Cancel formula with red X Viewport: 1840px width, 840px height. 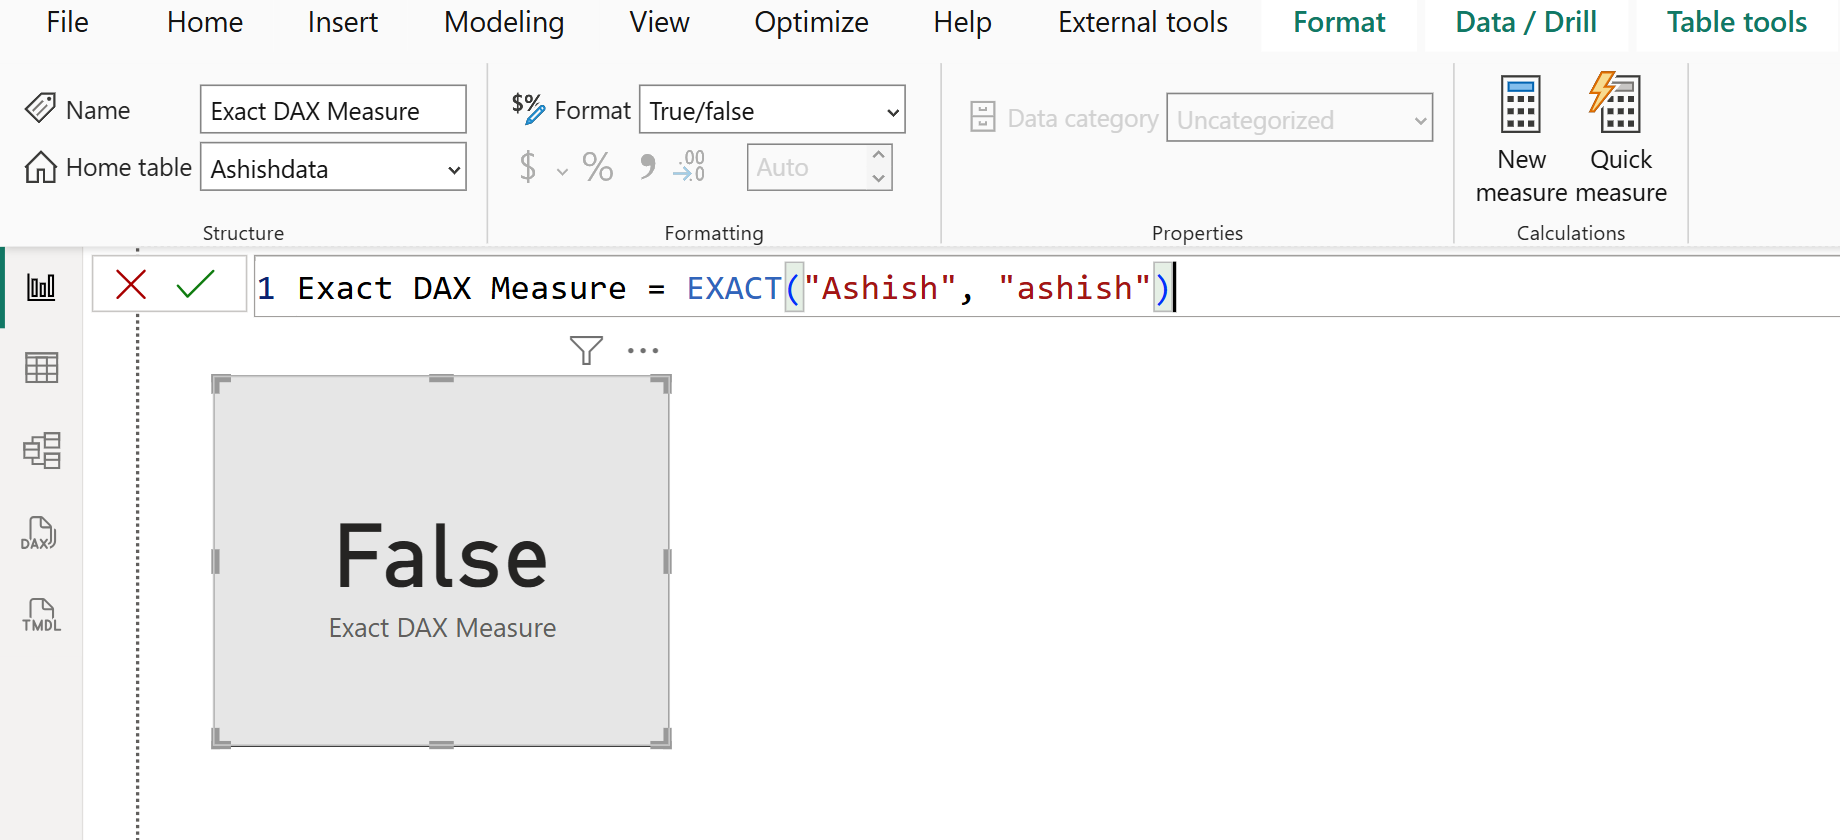(131, 285)
